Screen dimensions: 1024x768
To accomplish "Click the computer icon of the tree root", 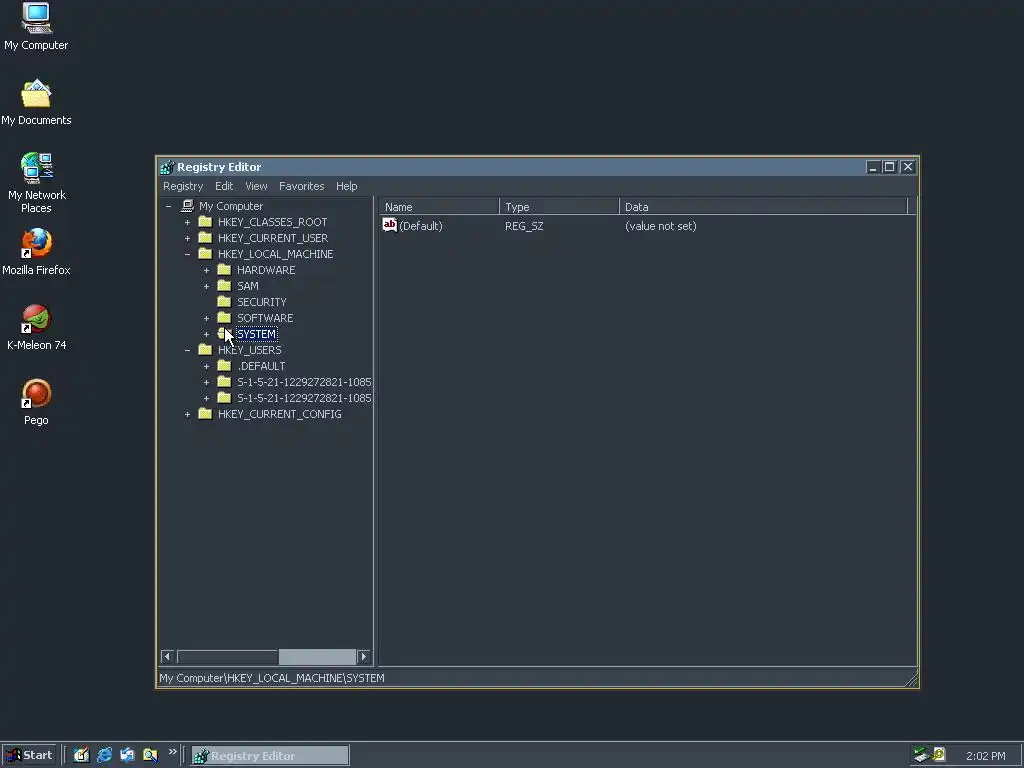I will 187,206.
